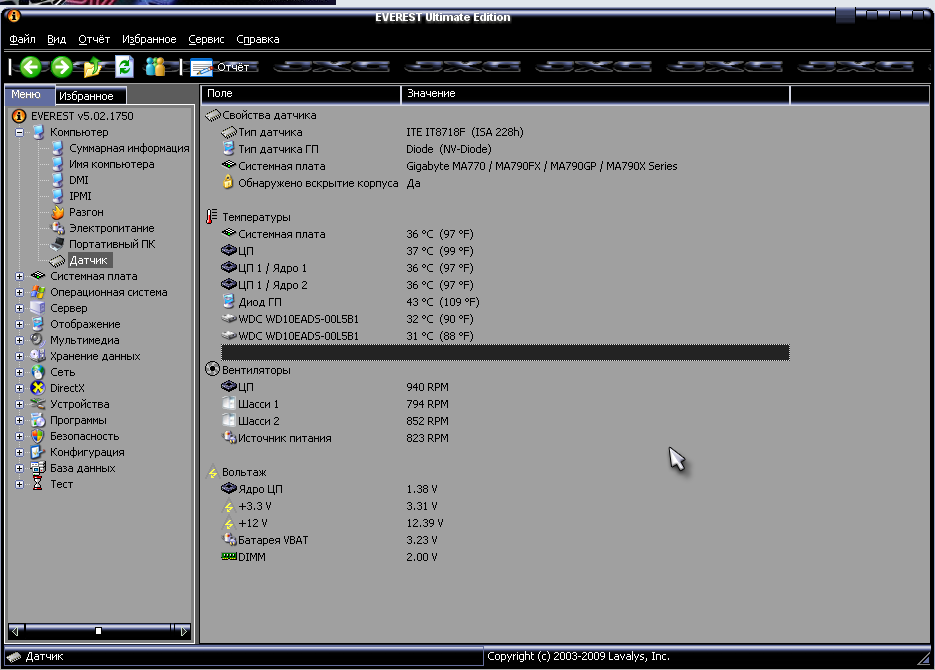
Task: Open the Отчёт report toolbar button
Action: tap(220, 68)
